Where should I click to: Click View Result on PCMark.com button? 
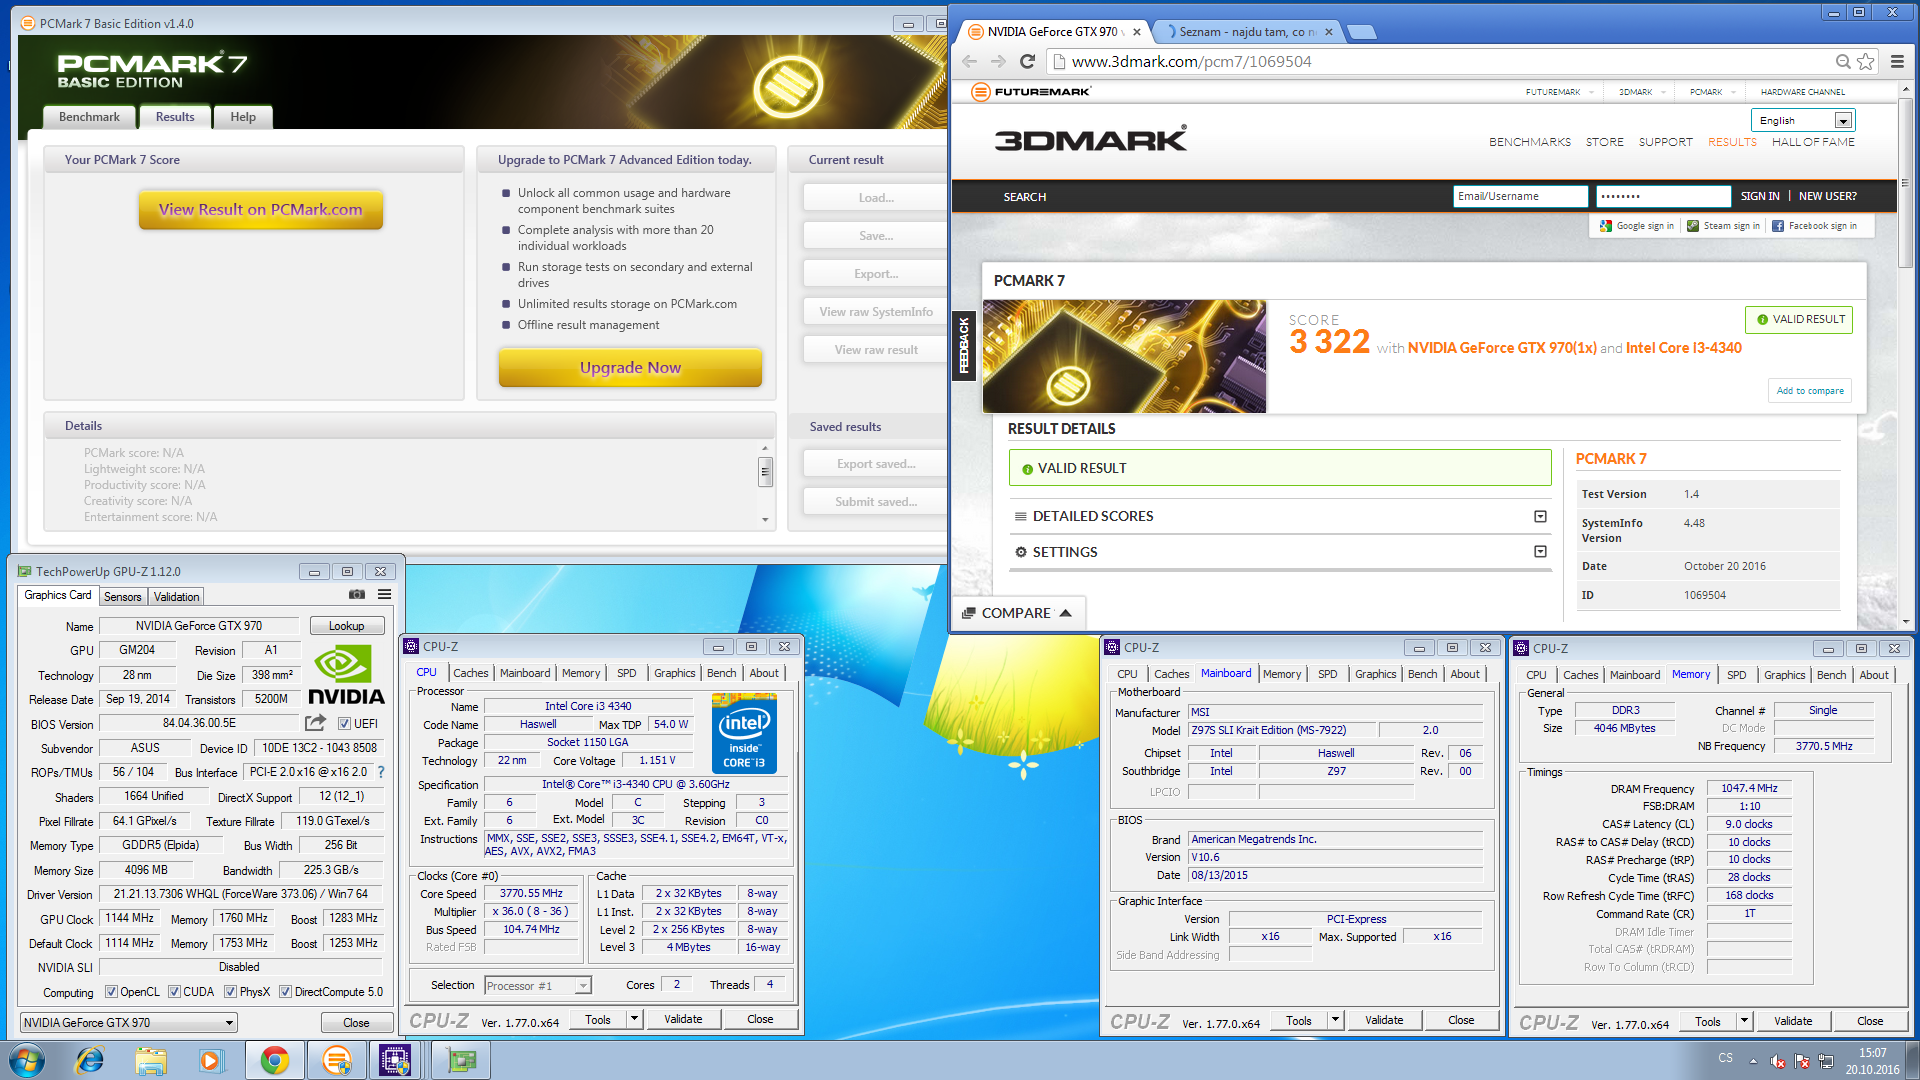pyautogui.click(x=261, y=210)
